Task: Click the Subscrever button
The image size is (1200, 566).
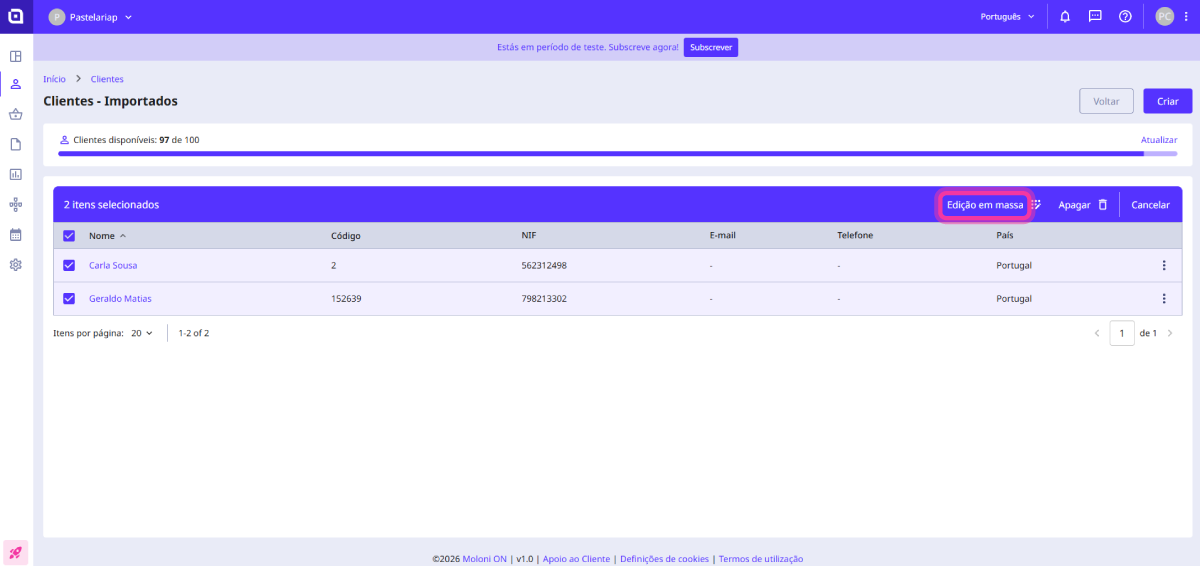Action: click(710, 48)
